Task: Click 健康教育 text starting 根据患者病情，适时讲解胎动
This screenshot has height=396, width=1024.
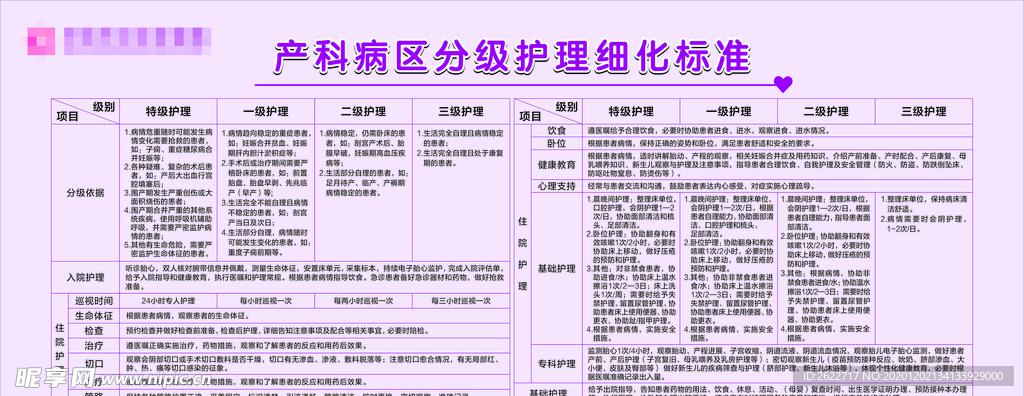Action: coord(777,165)
